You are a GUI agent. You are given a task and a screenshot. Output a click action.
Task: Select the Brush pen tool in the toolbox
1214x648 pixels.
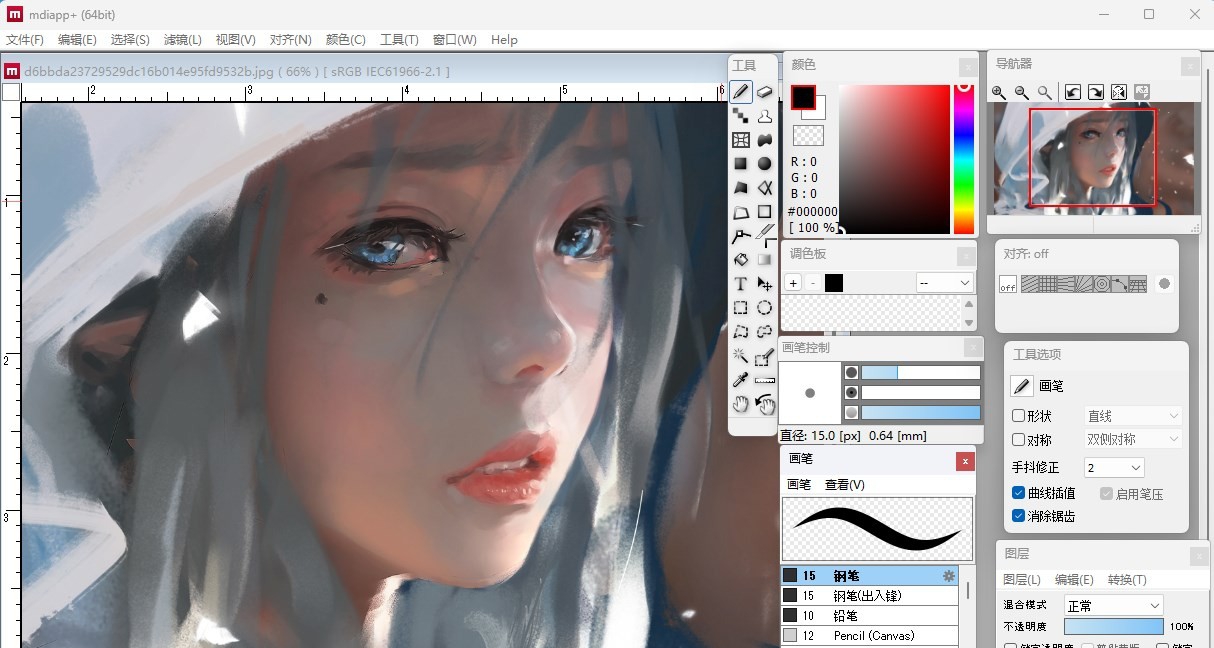741,91
